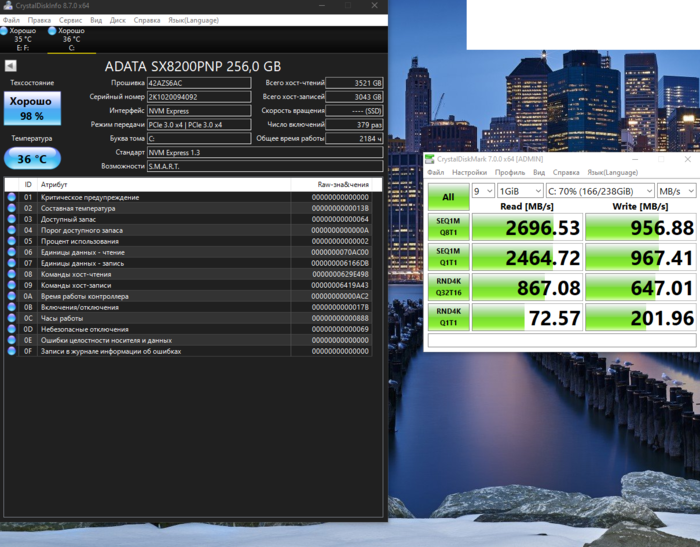Click status circle for 07 Единицы данных - запись
Viewport: 700px width, 547px height.
[x=12, y=263]
